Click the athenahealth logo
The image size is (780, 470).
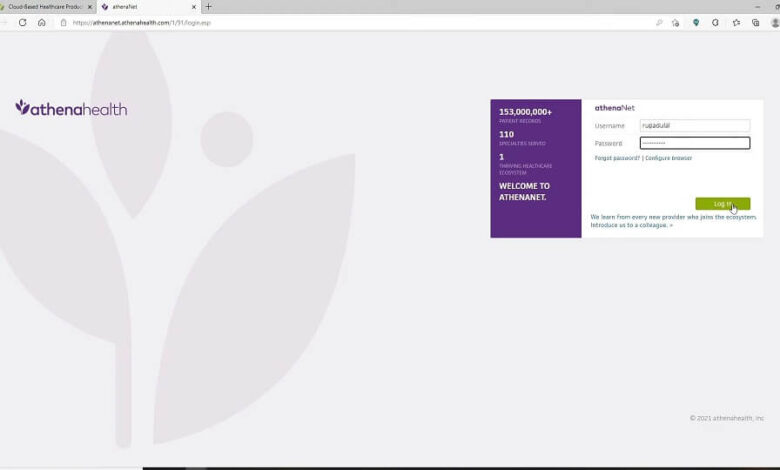click(x=71, y=108)
